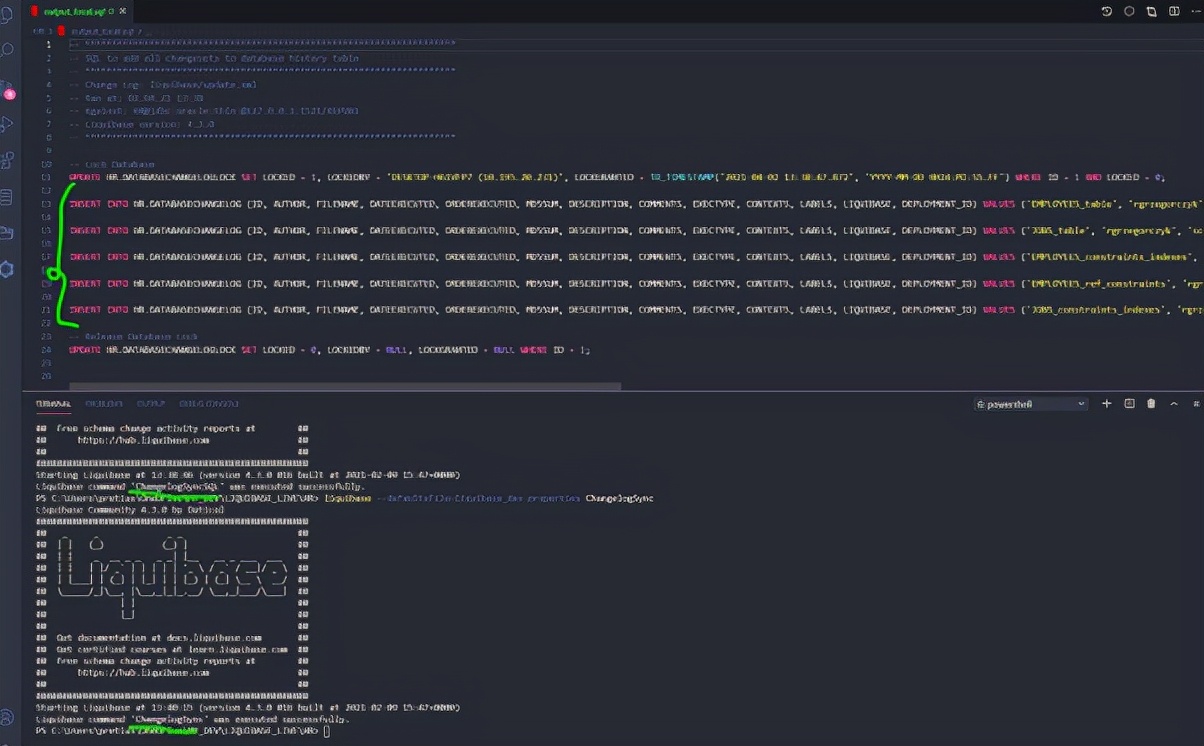Viewport: 1204px width, 746px height.
Task: Create a new terminal with plus icon
Action: [x=1107, y=404]
